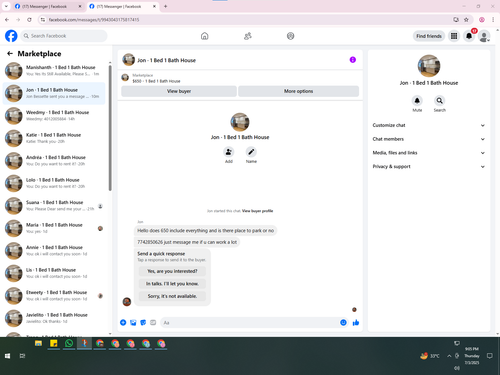Open the Javielito conversation

(54, 318)
